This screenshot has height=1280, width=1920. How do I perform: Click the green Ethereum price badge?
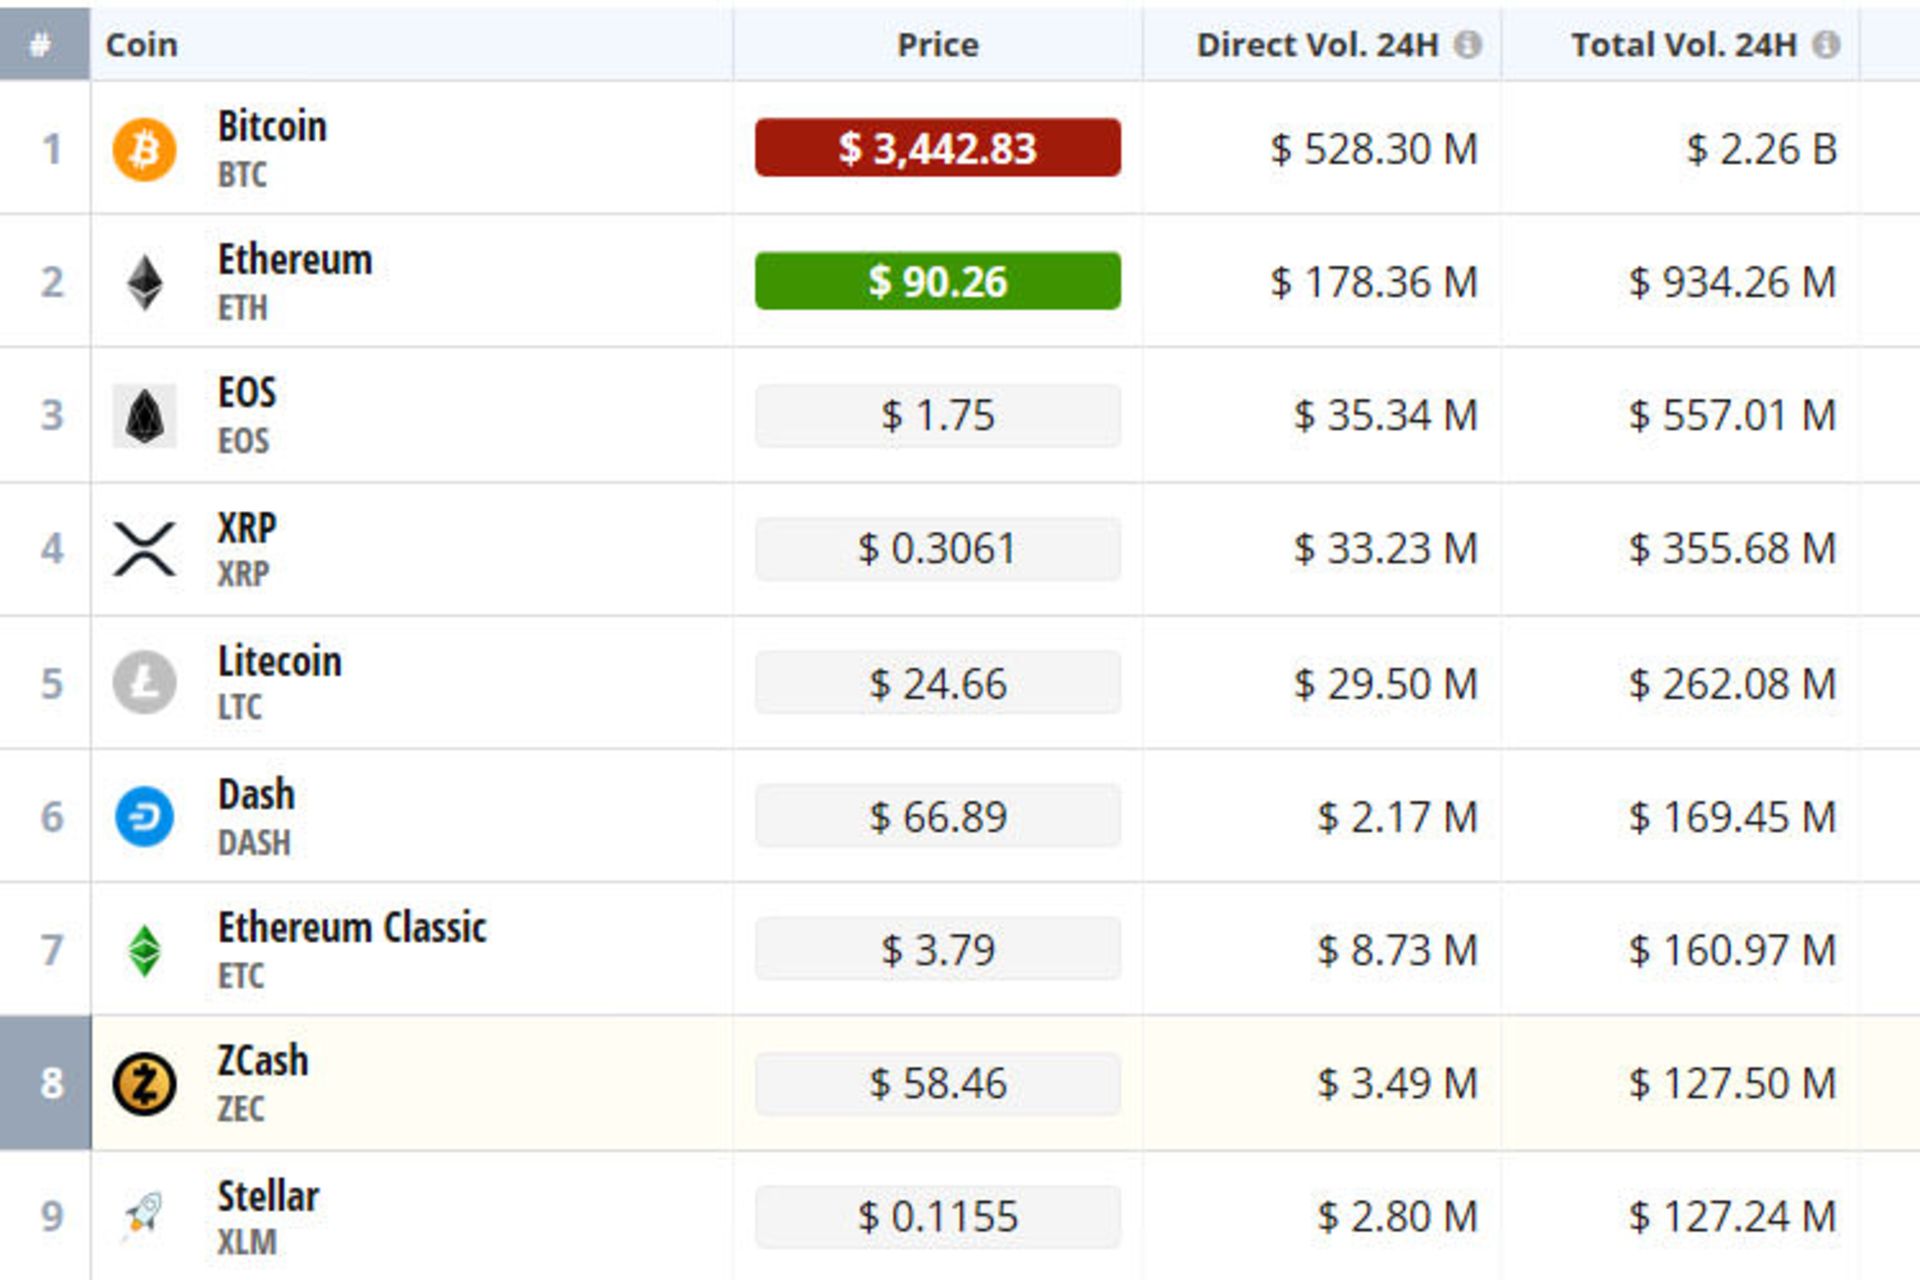click(x=937, y=281)
